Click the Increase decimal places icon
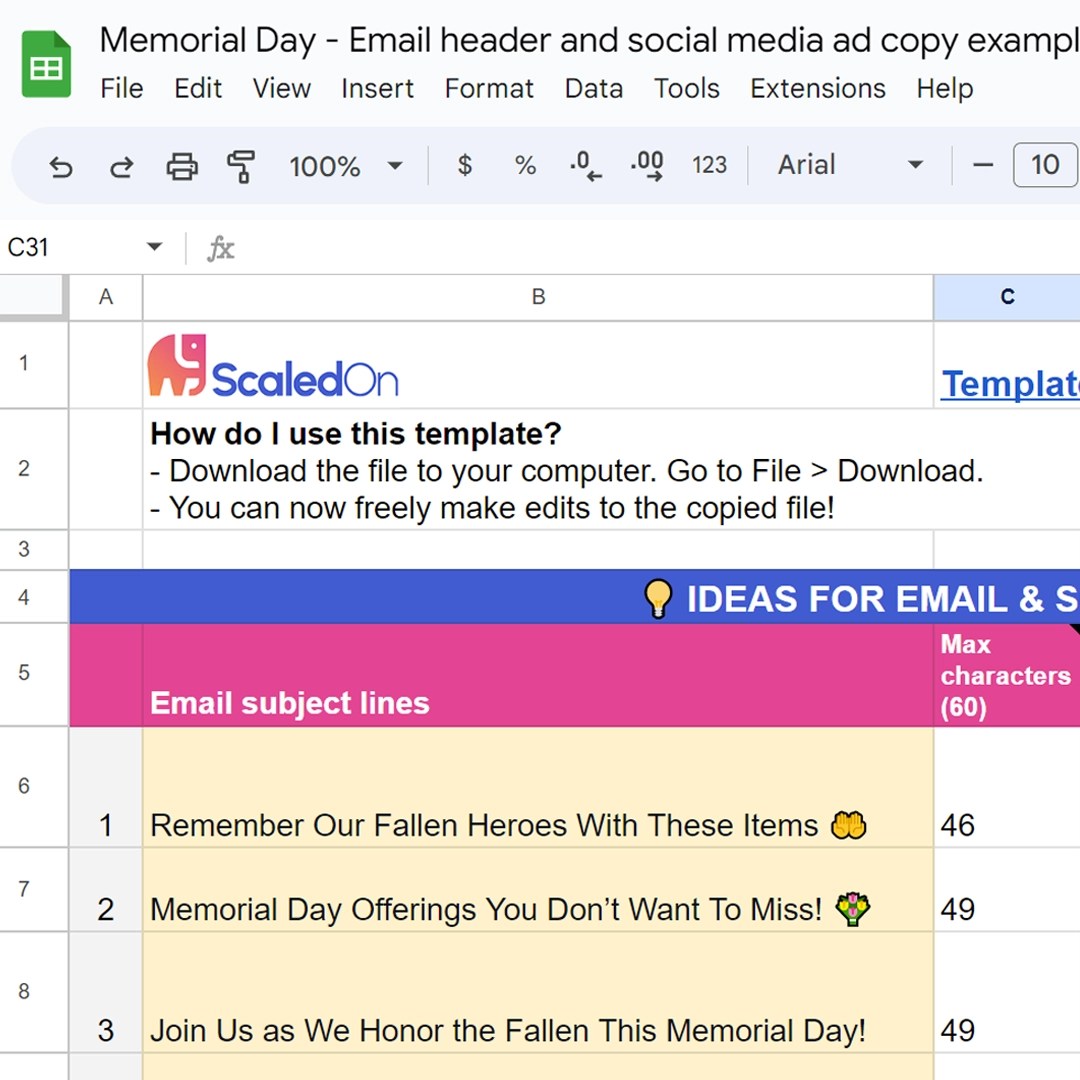1080x1080 pixels. (x=645, y=166)
